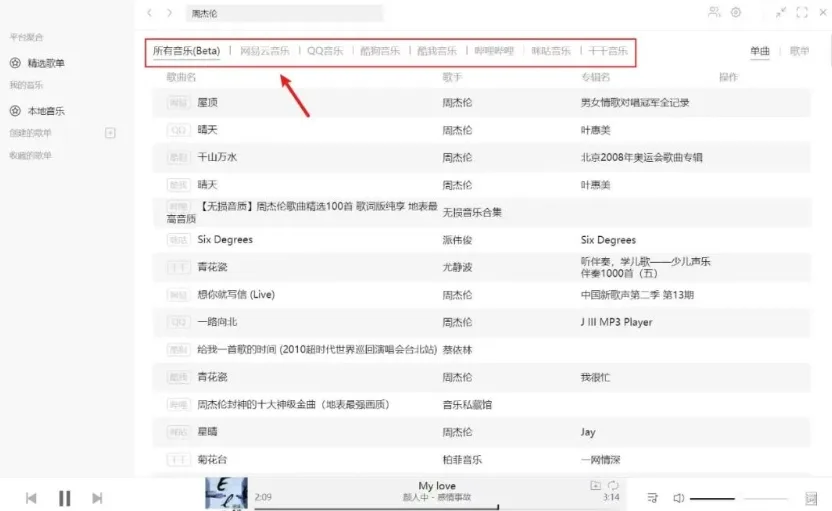Adjust the volume slider
The height and width of the screenshot is (511, 832).
tap(738, 498)
